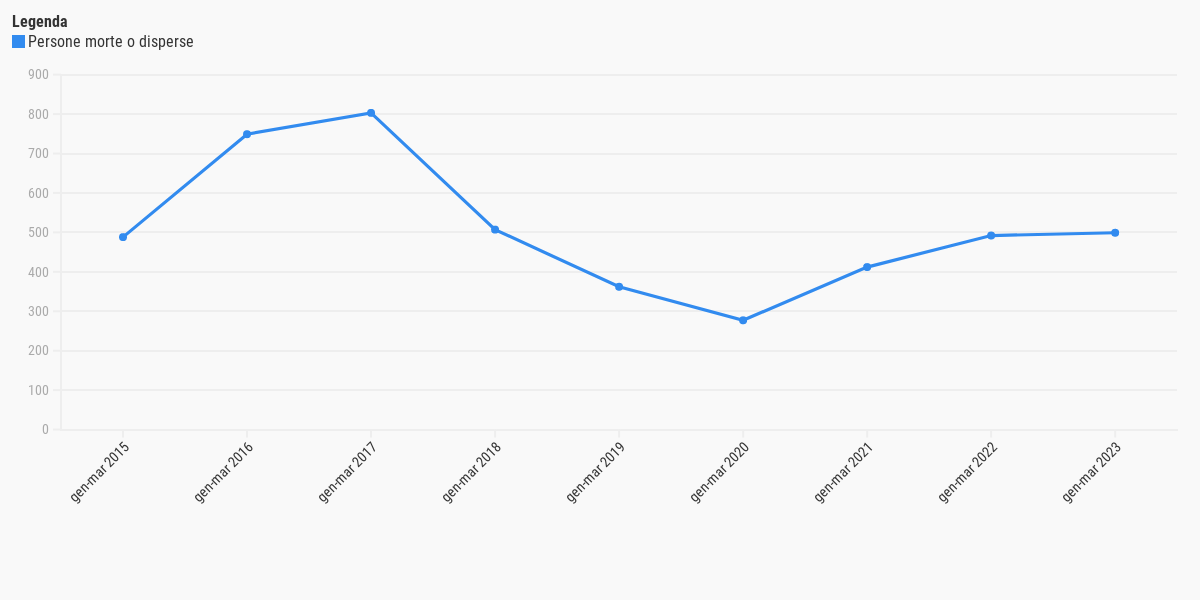This screenshot has height=600, width=1200.
Task: Click the peak data point at gen-mar 2017
Action: [x=371, y=113]
